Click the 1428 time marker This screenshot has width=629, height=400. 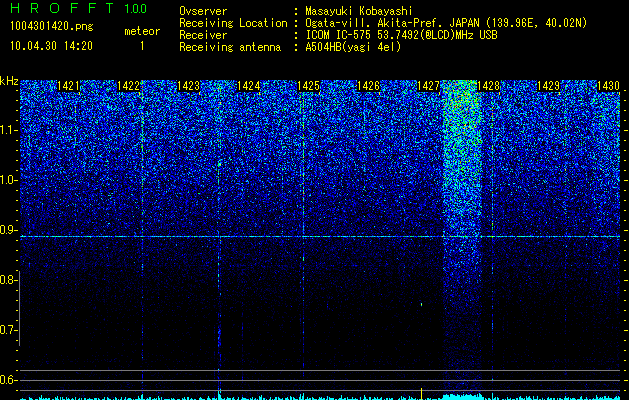pyautogui.click(x=488, y=86)
